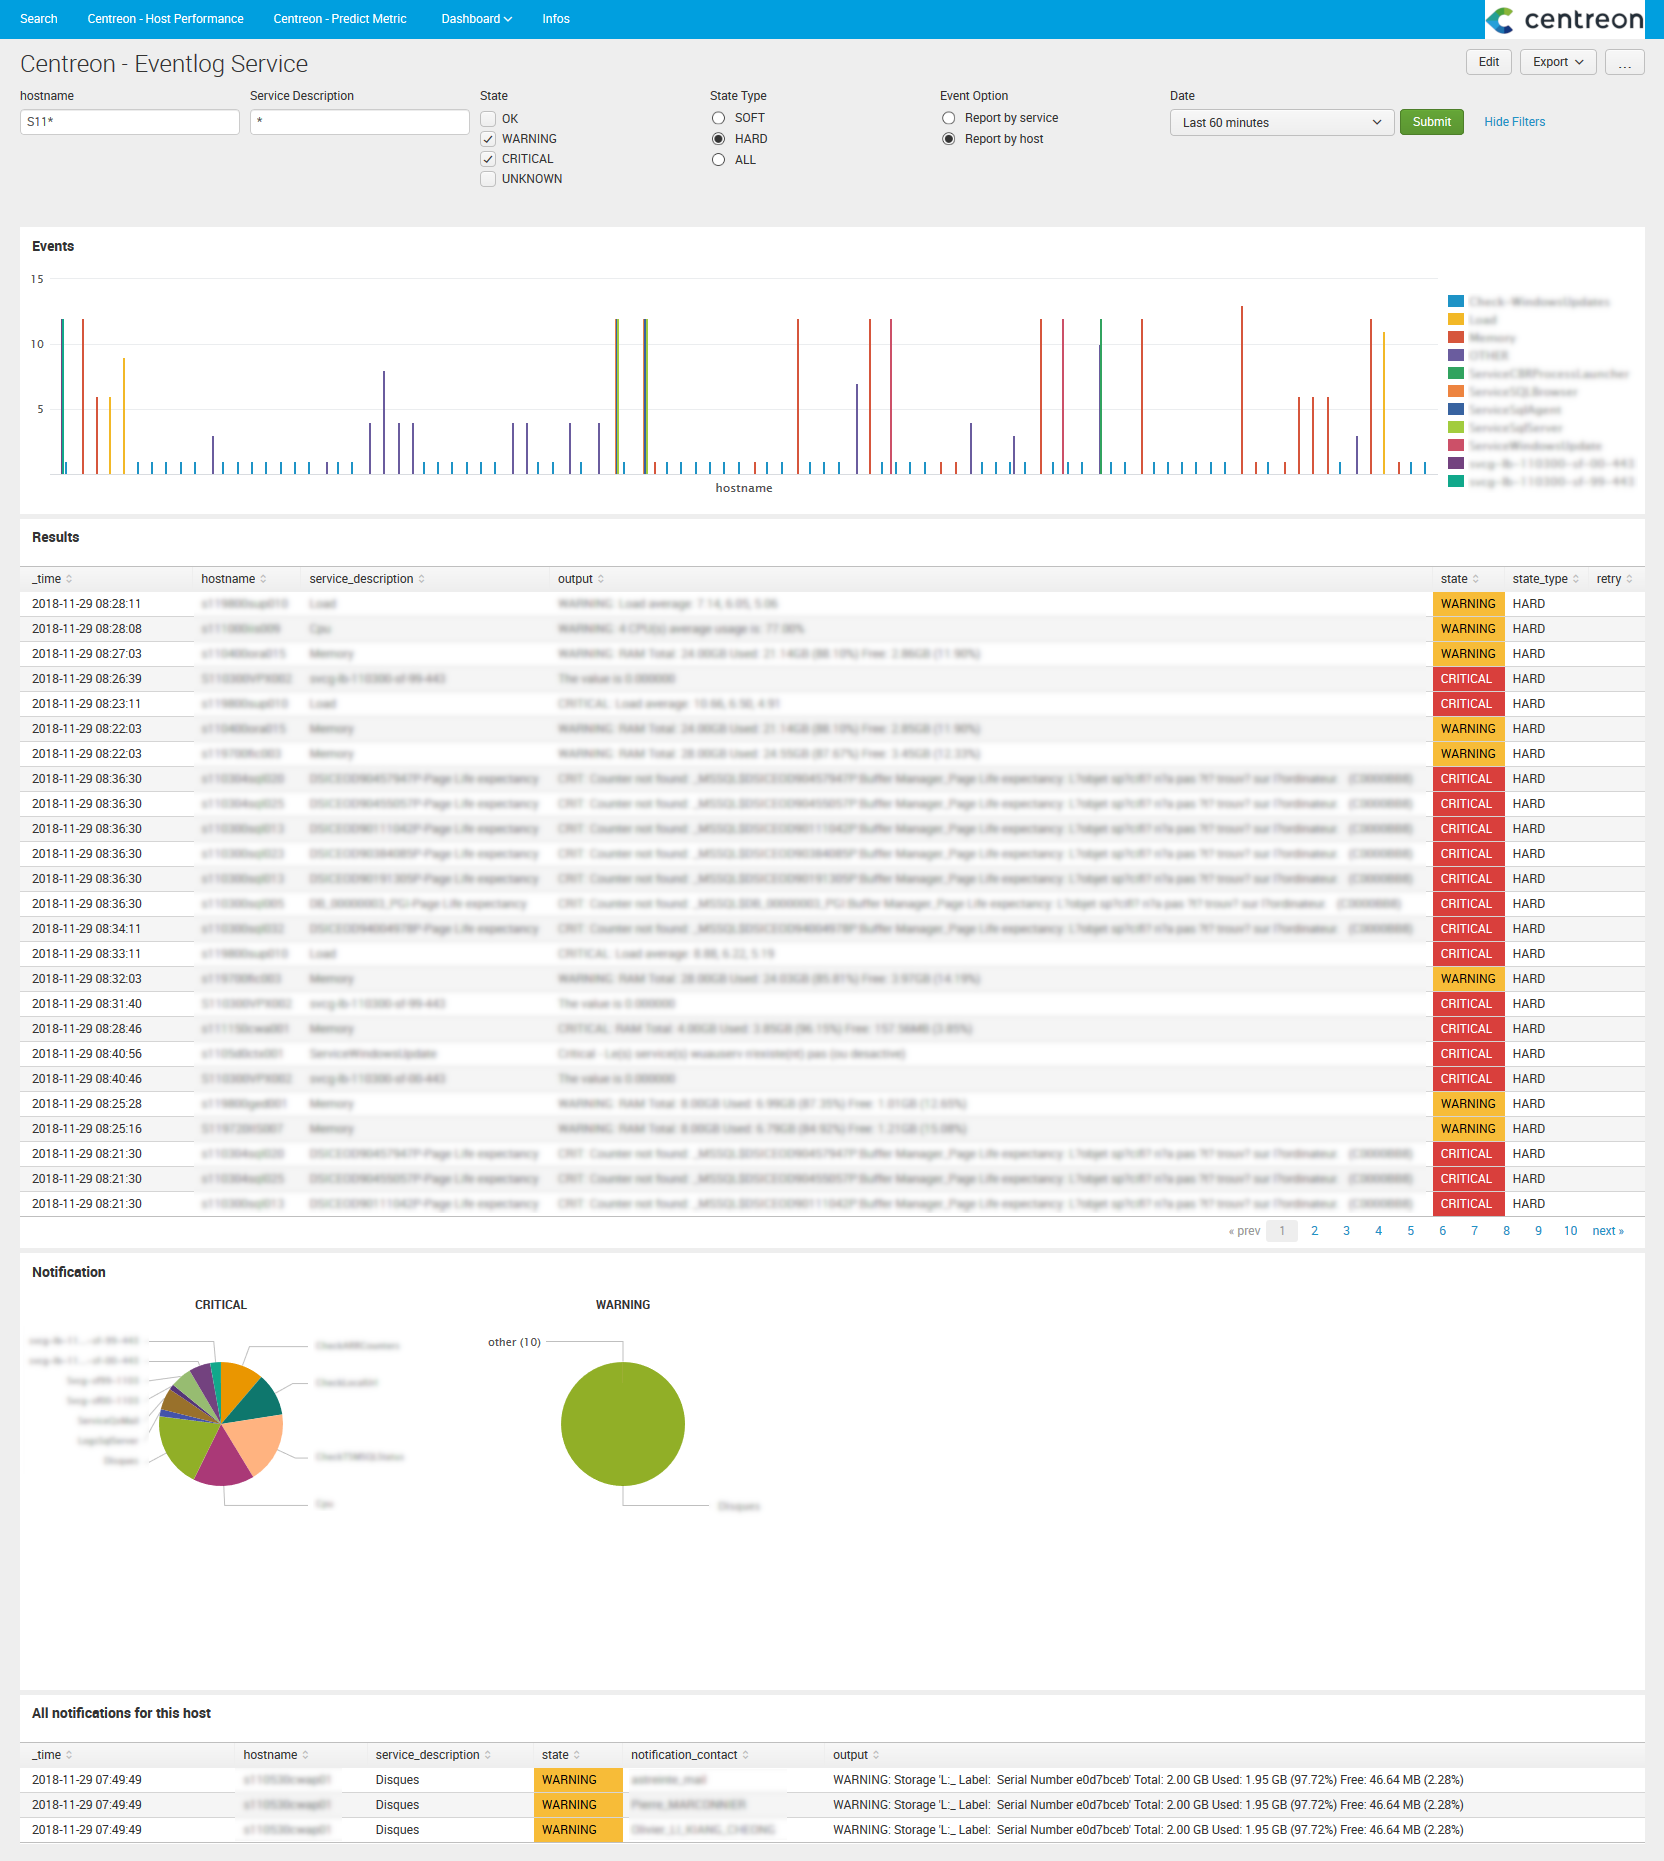Sort notifications by state column

(x=560, y=1755)
